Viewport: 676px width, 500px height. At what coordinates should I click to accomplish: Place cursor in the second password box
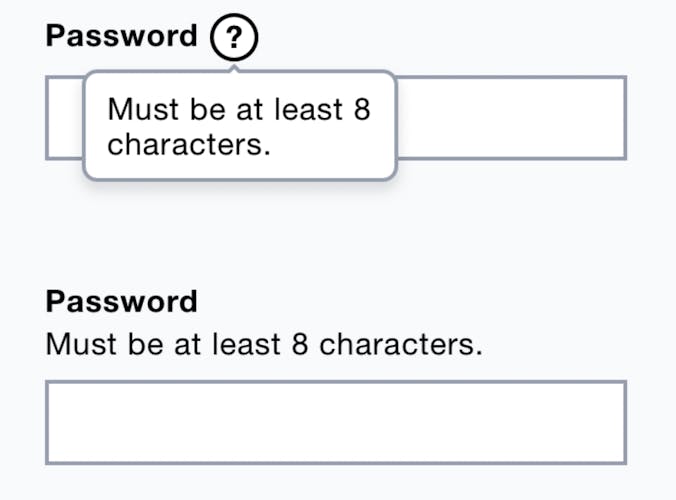(336, 422)
